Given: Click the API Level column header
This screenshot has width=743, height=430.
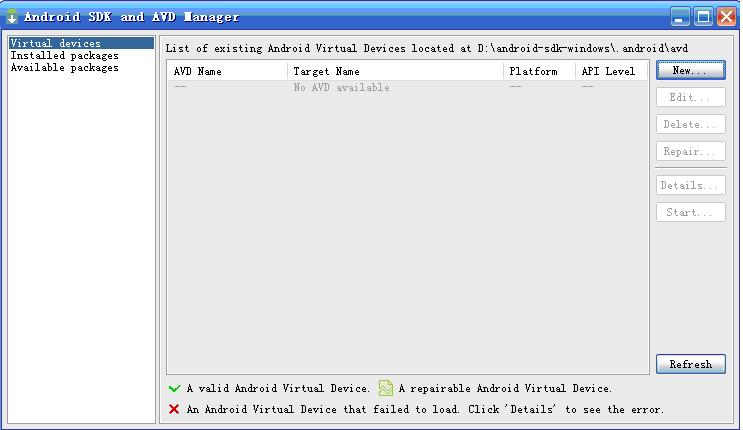Looking at the screenshot, I should [612, 71].
